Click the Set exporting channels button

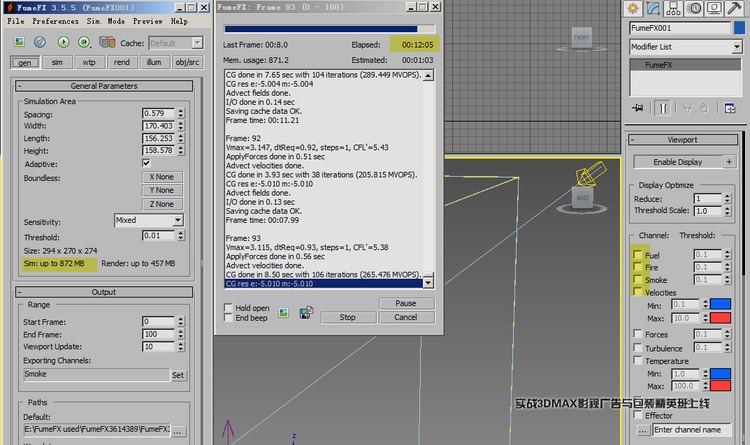[178, 375]
